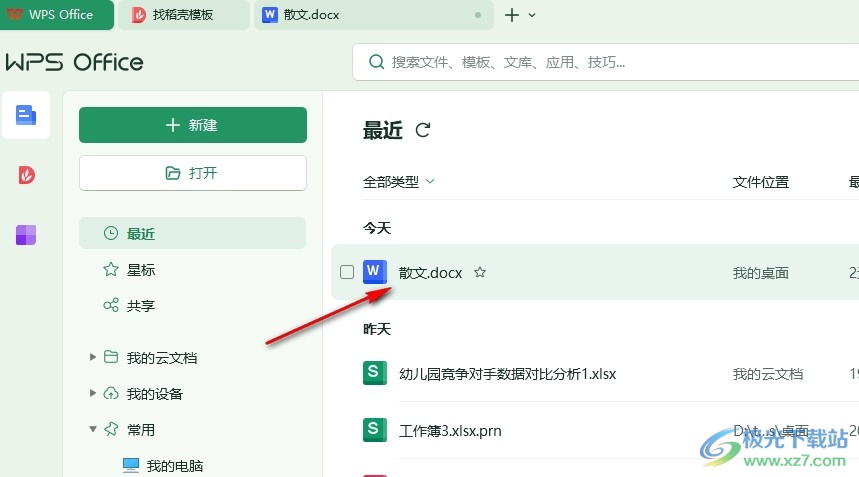Image resolution: width=859 pixels, height=477 pixels.
Task: Expand the 我的设备 tree node
Action: tap(93, 393)
